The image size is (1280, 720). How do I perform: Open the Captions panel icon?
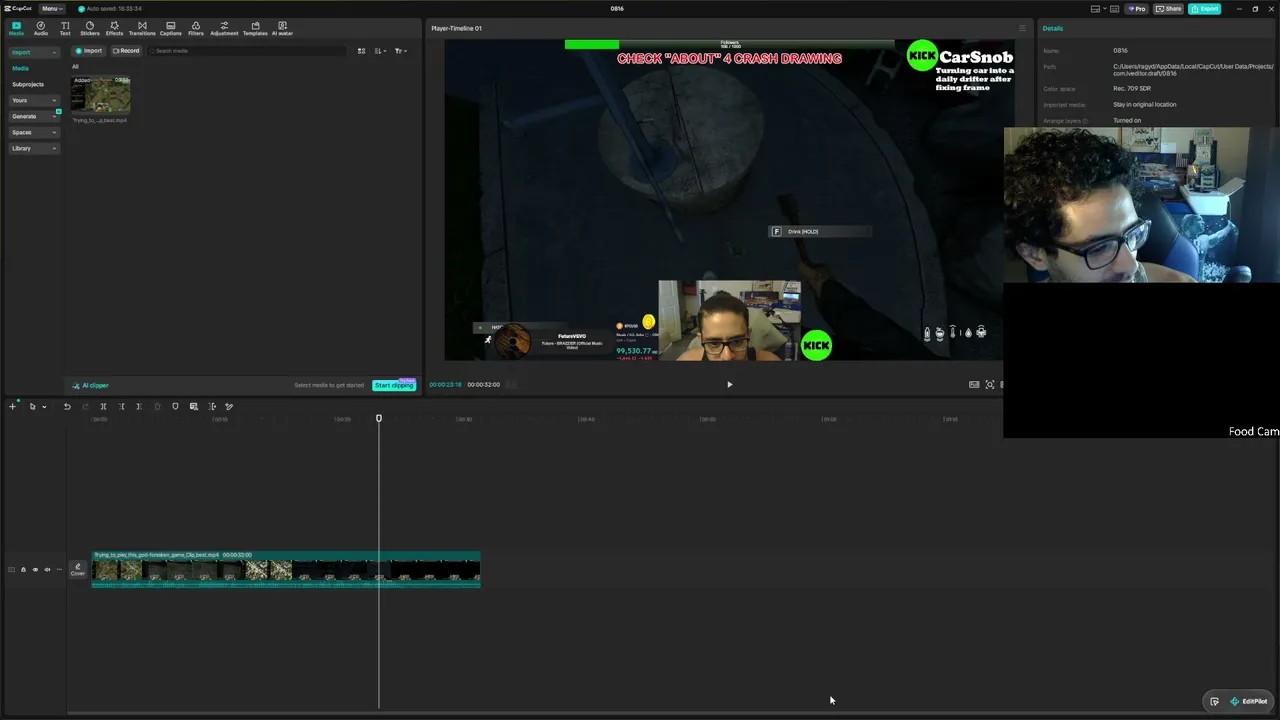[x=171, y=28]
